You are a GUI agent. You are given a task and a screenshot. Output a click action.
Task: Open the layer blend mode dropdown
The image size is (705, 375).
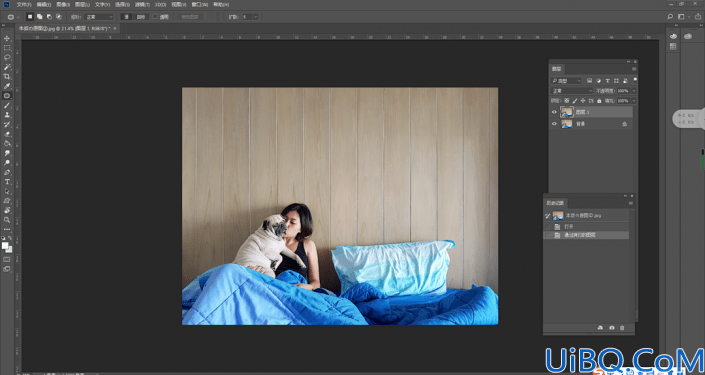coord(571,91)
